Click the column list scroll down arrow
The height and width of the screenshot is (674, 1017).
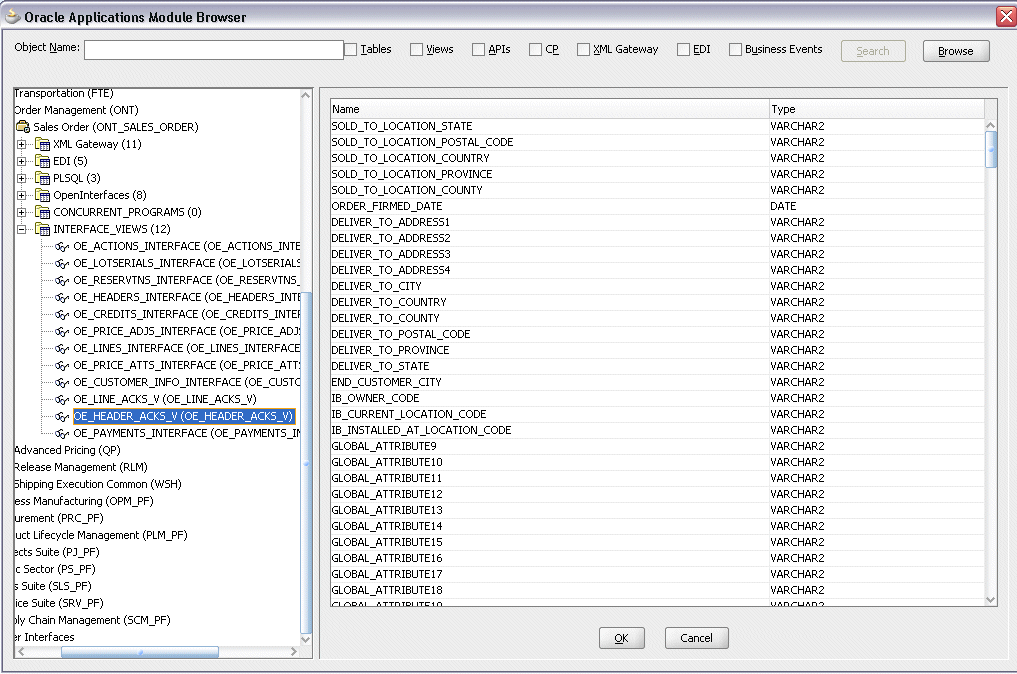[990, 600]
